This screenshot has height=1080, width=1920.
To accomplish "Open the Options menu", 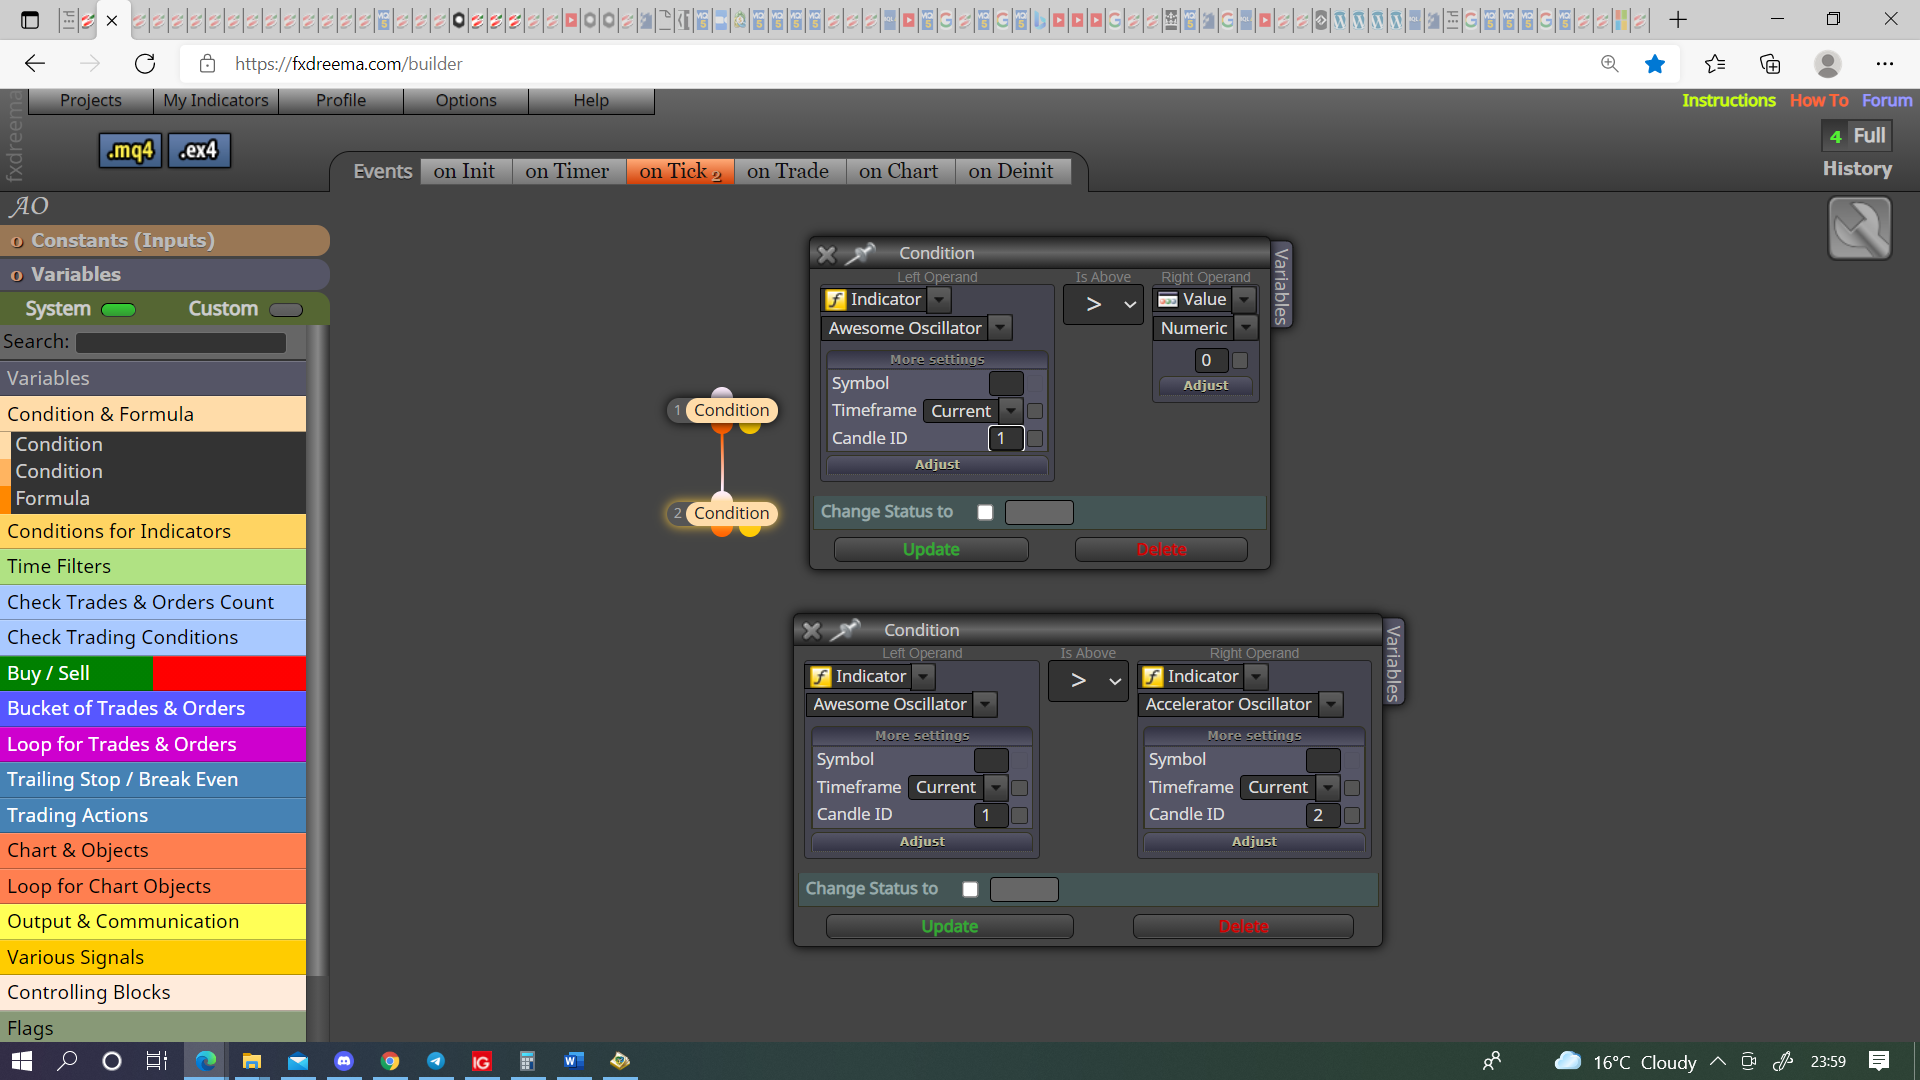I will coord(466,100).
